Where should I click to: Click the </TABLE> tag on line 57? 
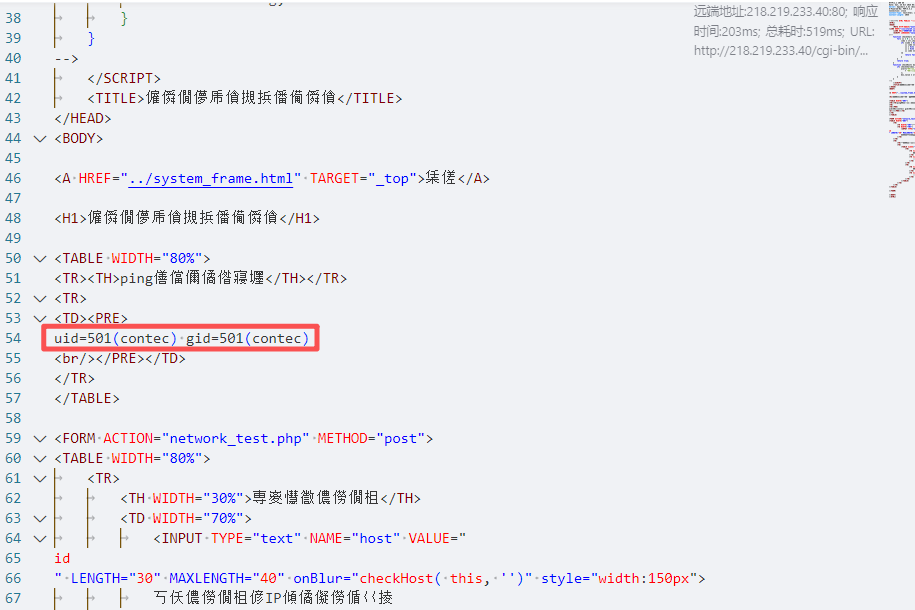point(87,399)
